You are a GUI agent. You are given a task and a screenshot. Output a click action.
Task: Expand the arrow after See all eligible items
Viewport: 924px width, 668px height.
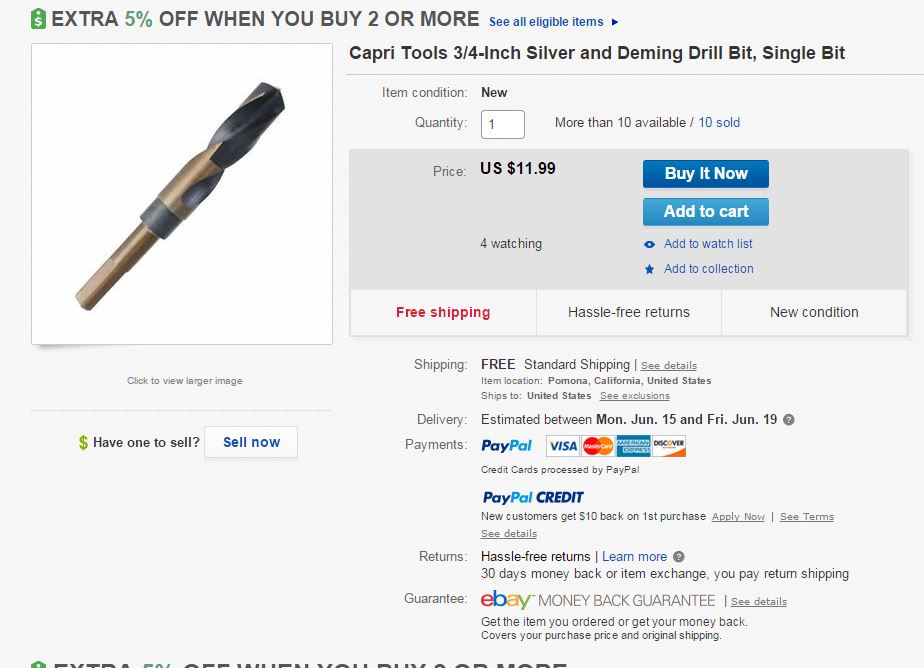pyautogui.click(x=614, y=22)
